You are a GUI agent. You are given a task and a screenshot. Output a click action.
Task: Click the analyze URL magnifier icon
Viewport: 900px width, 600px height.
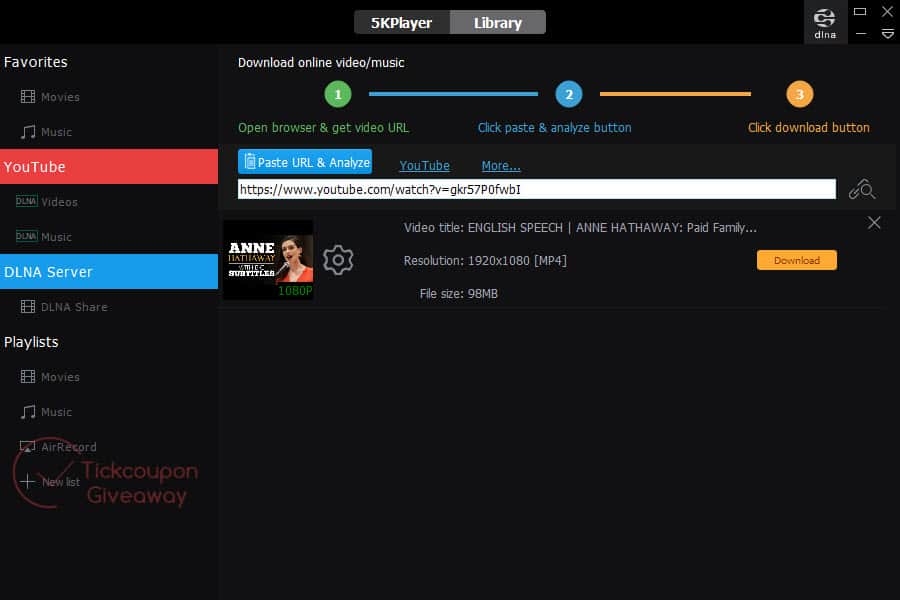[x=862, y=189]
